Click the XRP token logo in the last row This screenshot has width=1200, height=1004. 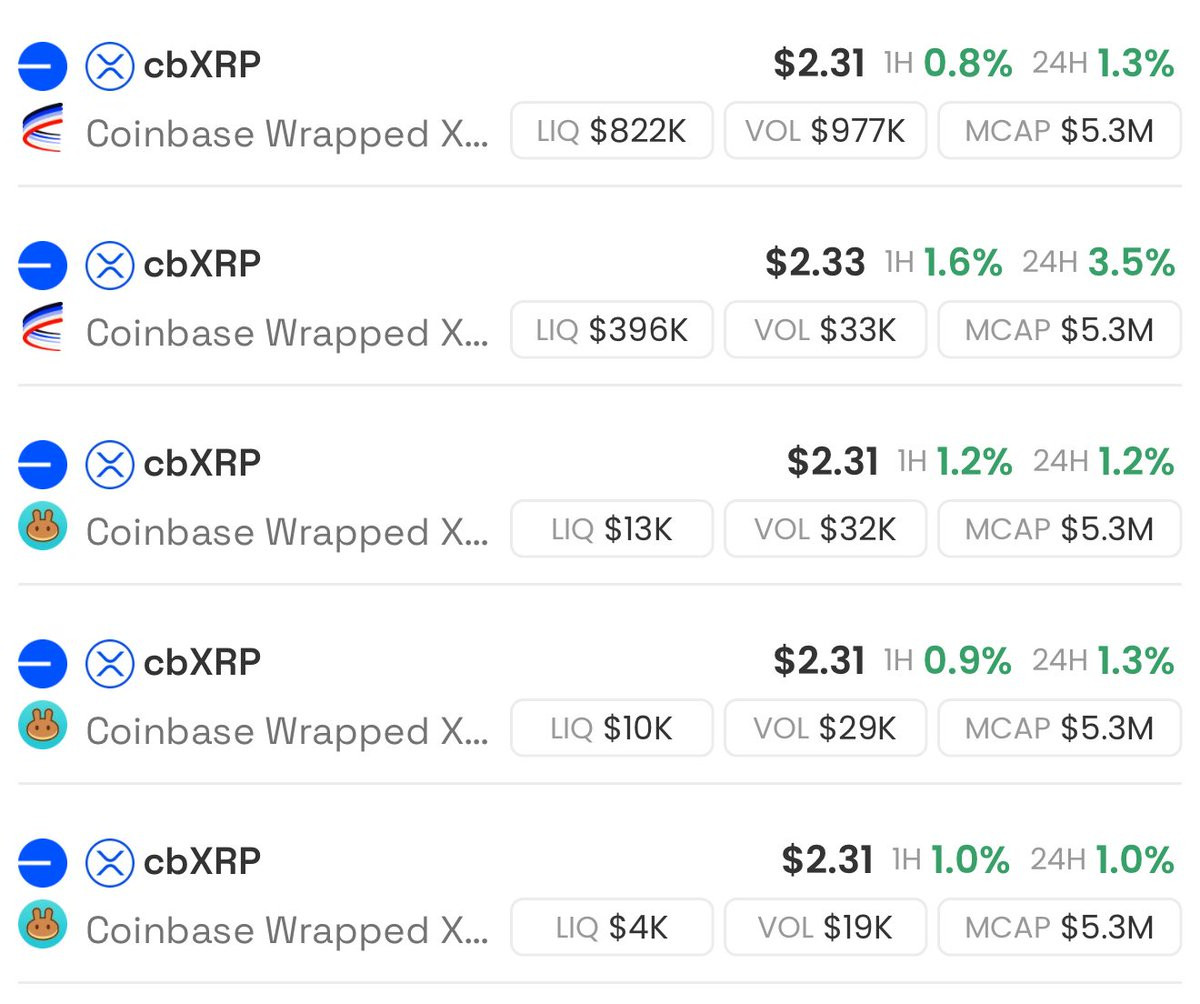click(109, 864)
